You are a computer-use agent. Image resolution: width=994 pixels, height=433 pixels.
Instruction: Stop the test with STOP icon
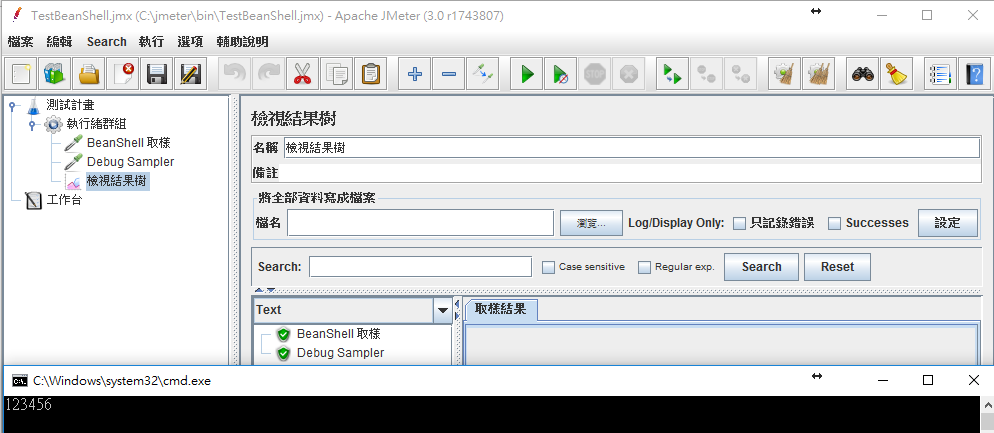tap(595, 74)
